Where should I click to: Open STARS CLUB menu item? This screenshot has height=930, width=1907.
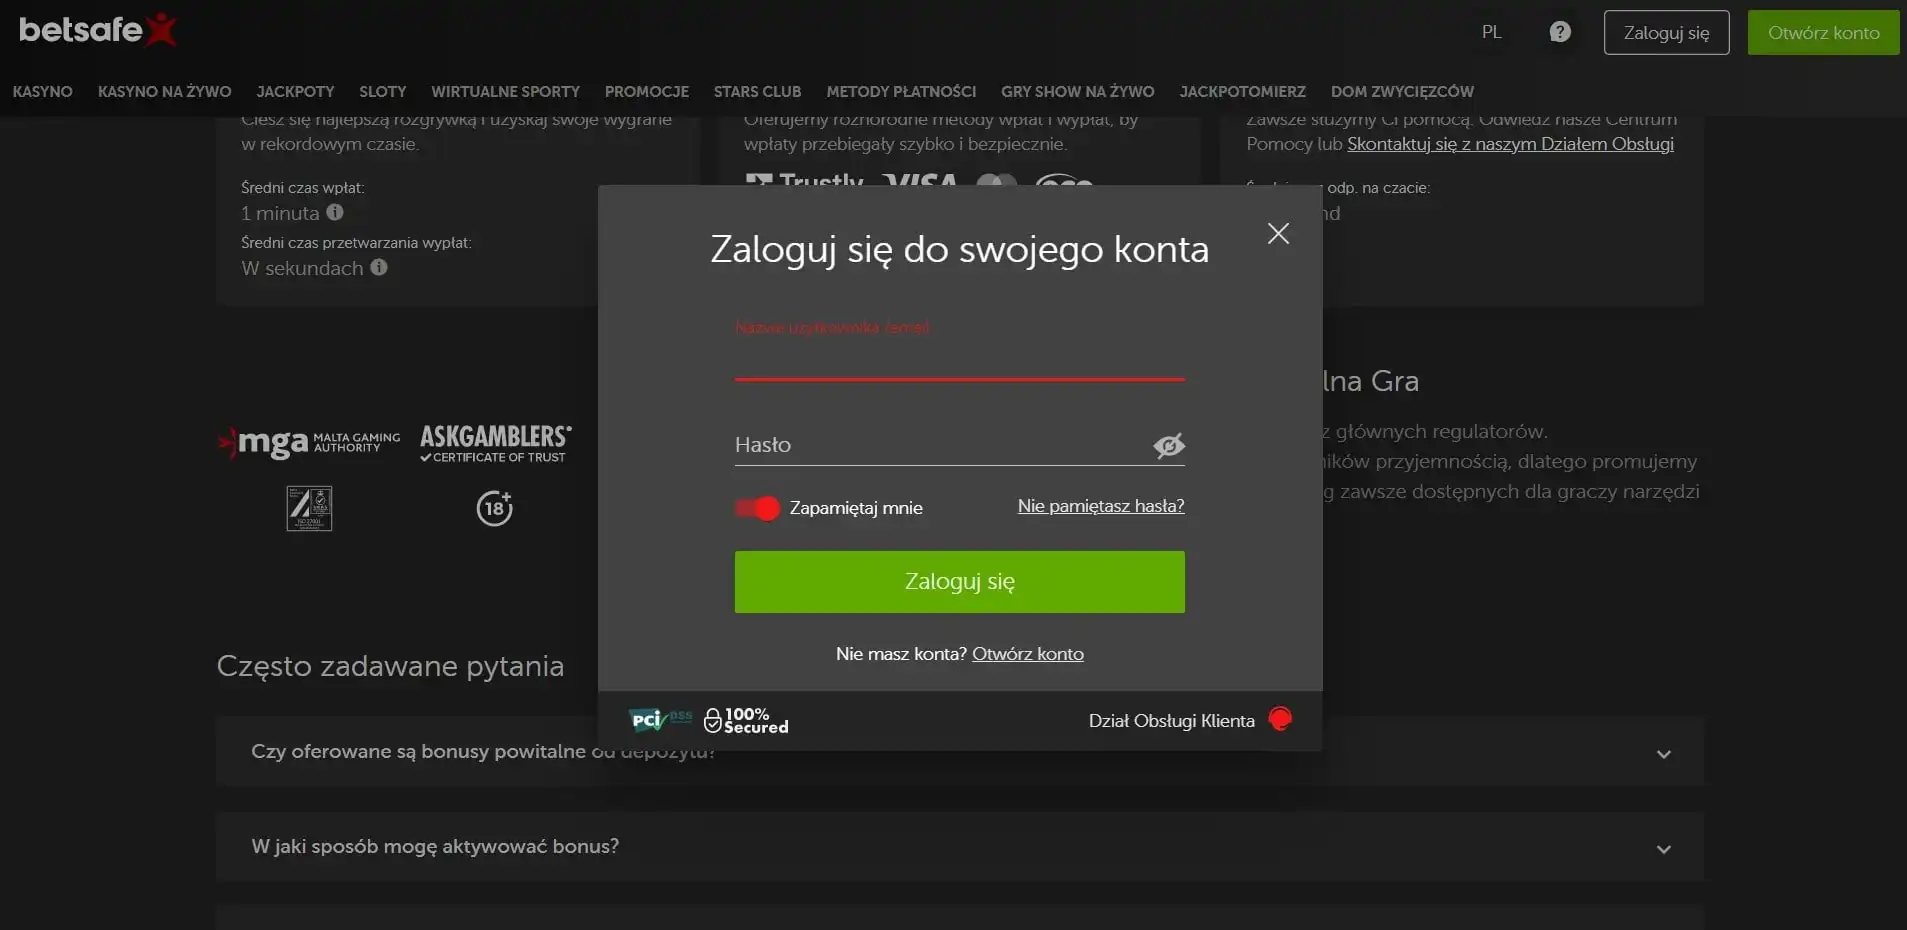click(x=757, y=91)
